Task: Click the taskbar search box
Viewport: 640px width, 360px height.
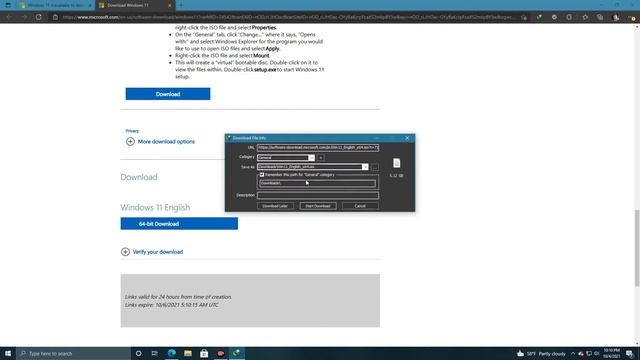Action: [x=73, y=353]
